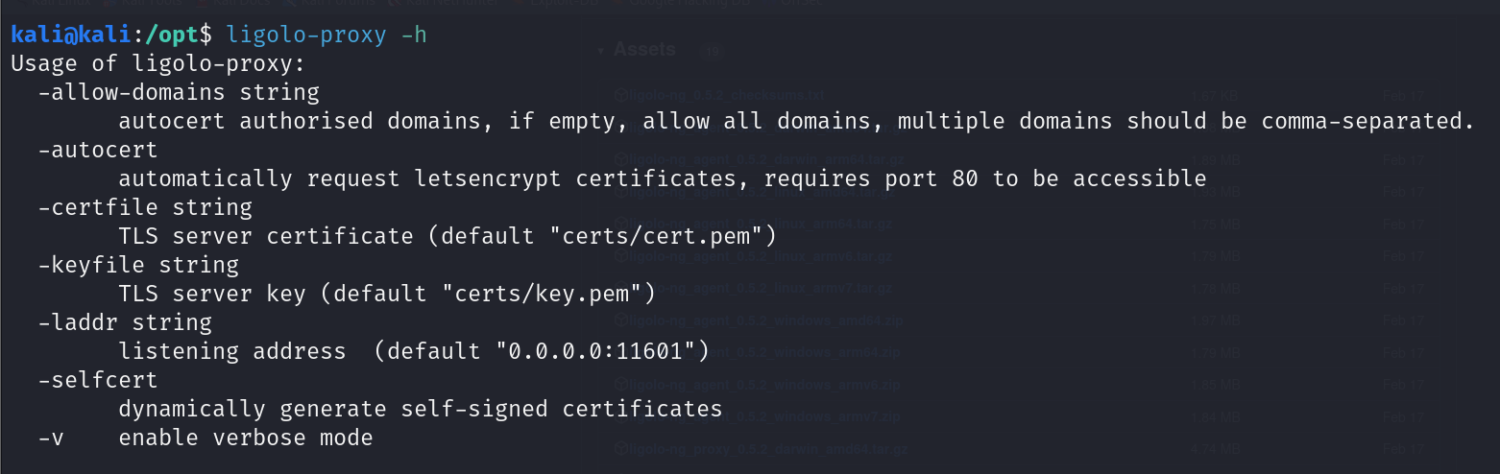Click the package icon beside agent linux_armv6.tar.gz
This screenshot has width=1500, height=474.
pos(620,256)
